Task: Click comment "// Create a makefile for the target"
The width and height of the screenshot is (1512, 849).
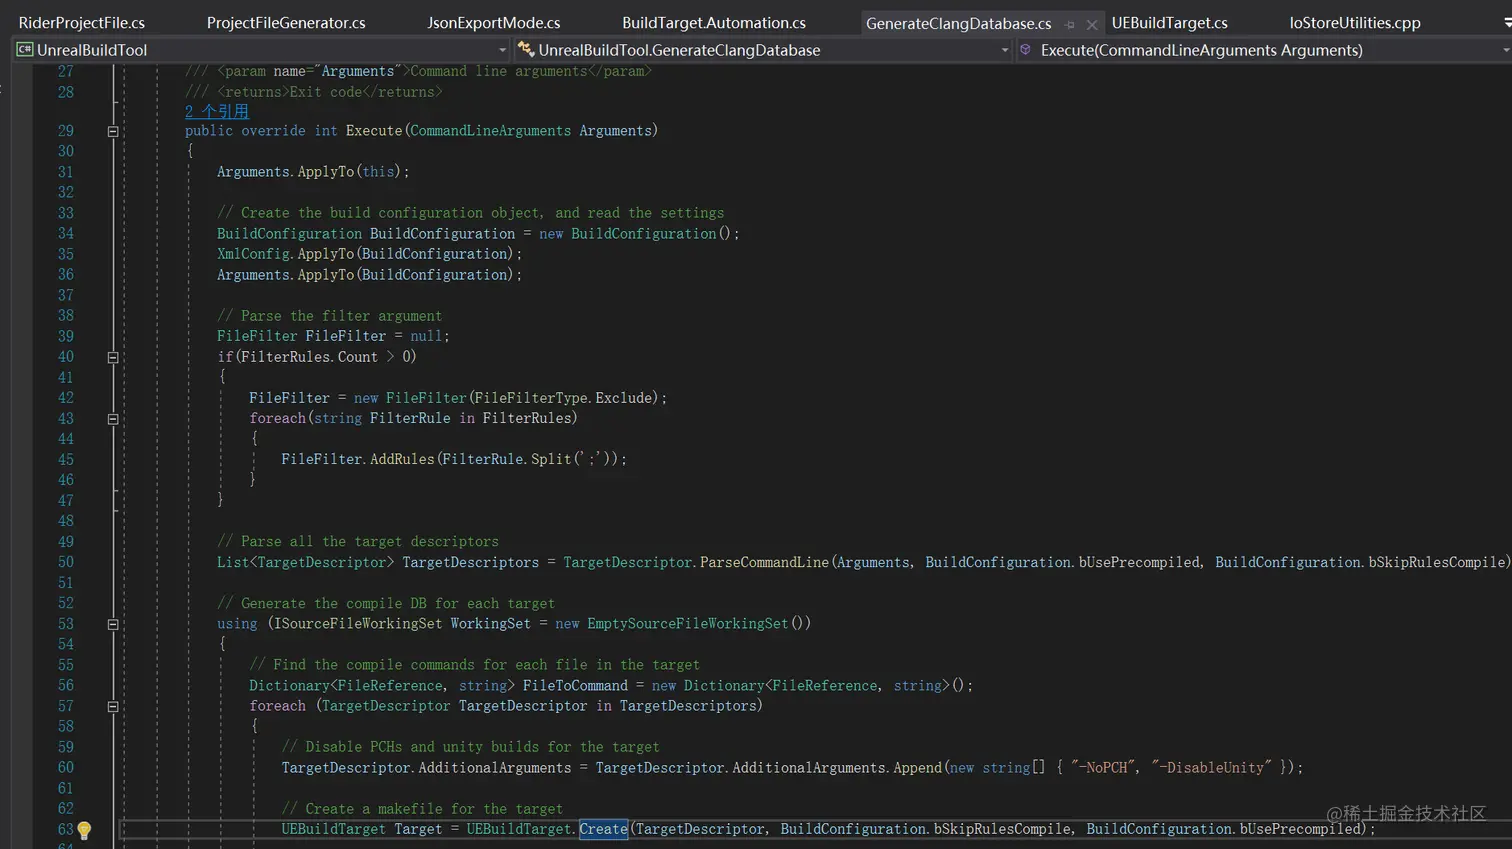Action: pyautogui.click(x=422, y=809)
